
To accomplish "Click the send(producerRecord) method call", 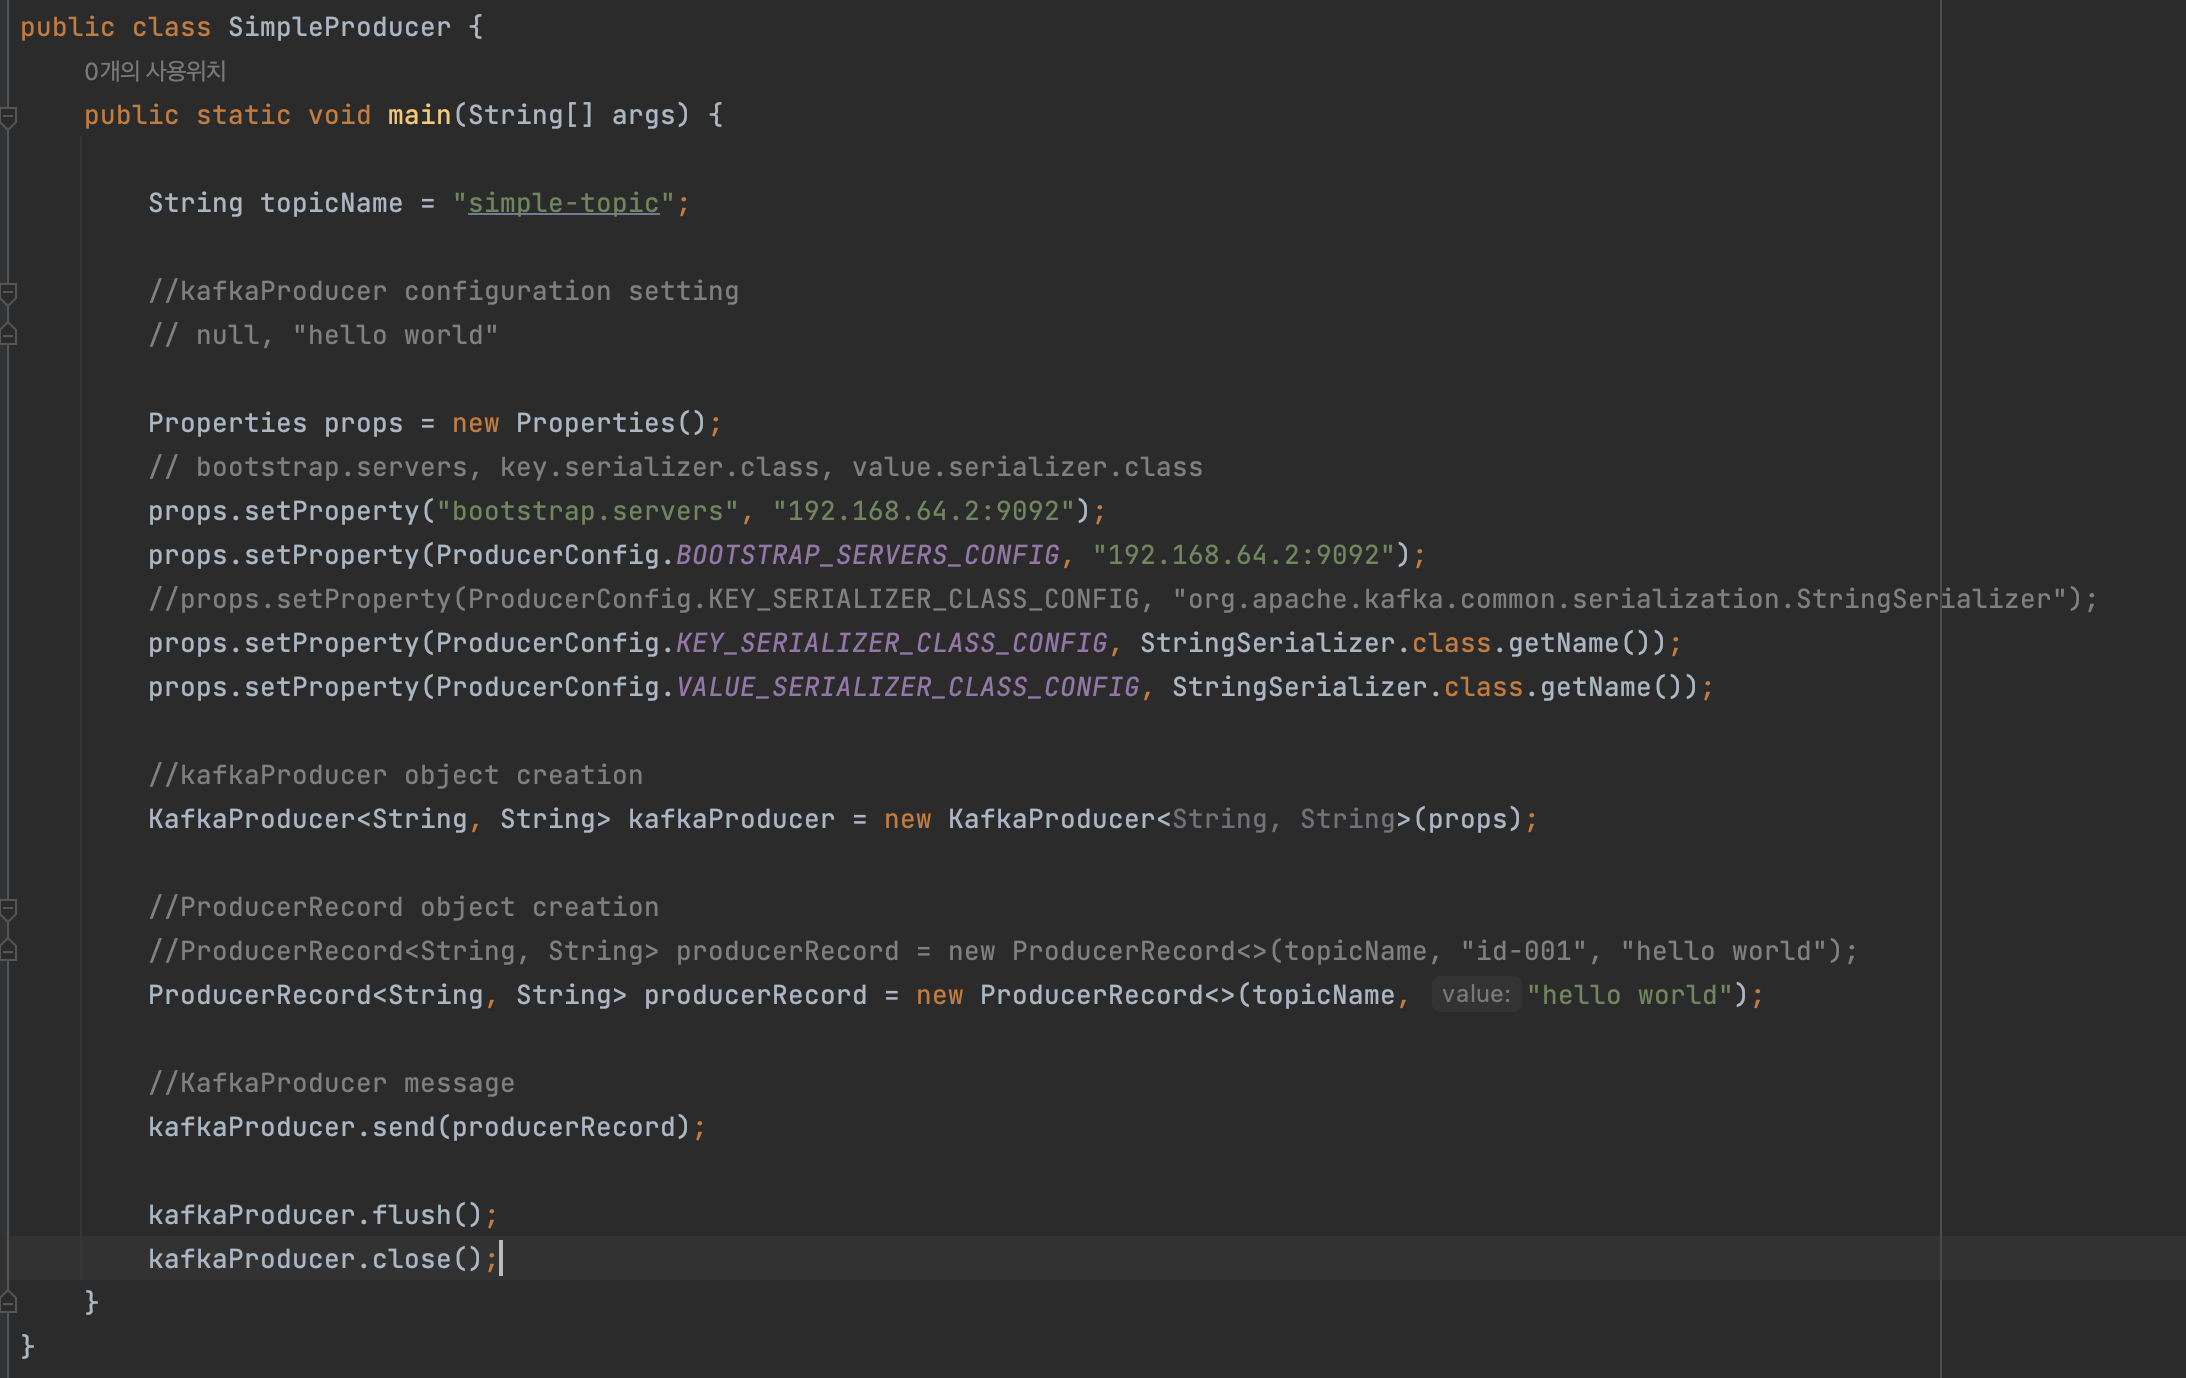I will [x=531, y=1127].
